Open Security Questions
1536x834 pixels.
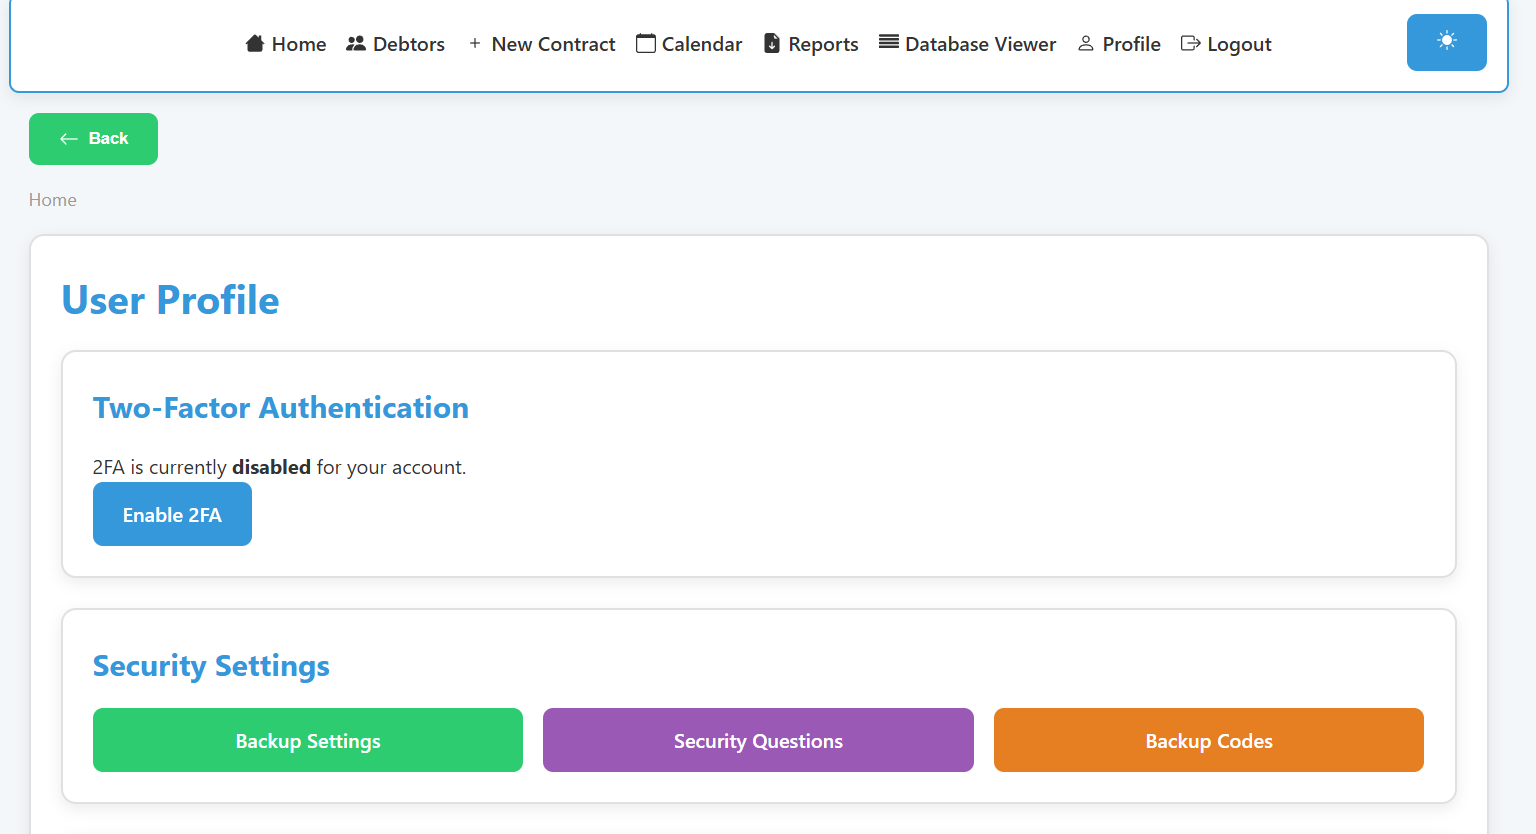click(758, 740)
